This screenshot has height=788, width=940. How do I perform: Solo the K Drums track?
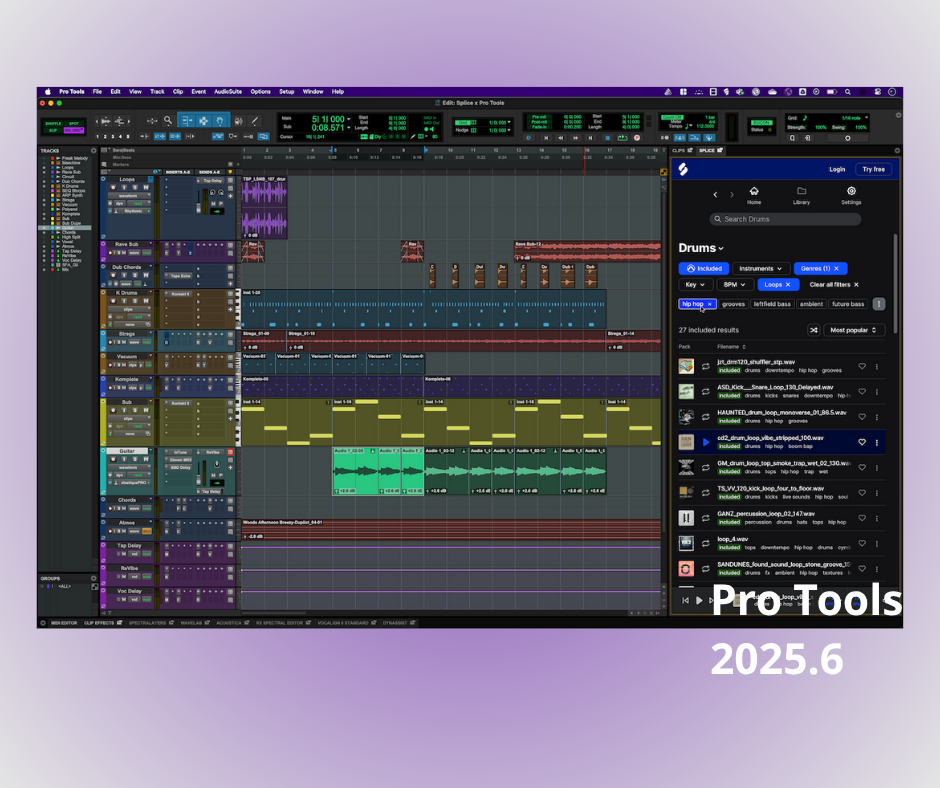135,301
